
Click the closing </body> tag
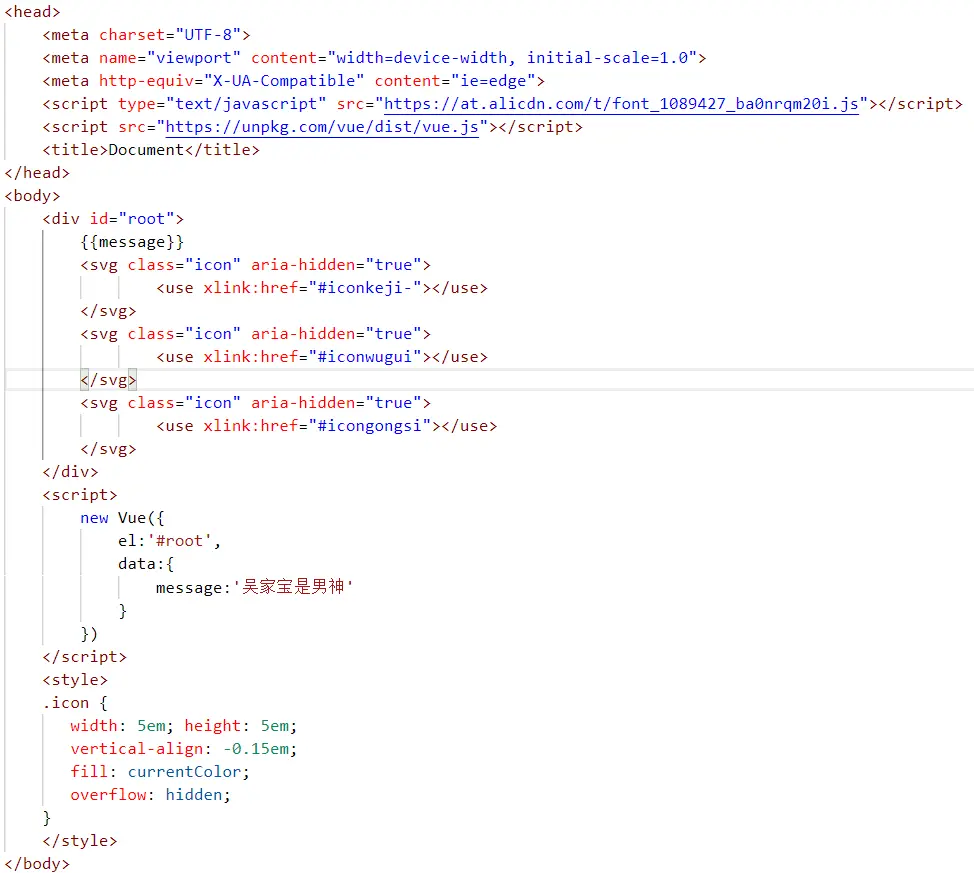pyautogui.click(x=37, y=864)
